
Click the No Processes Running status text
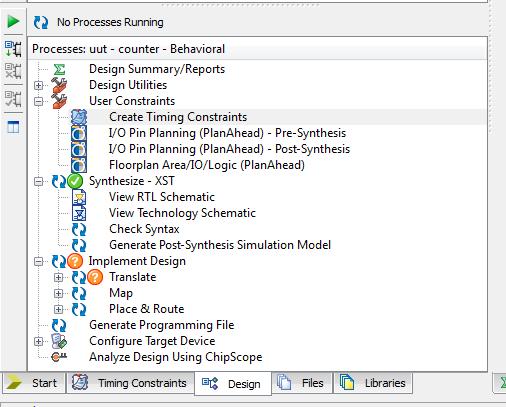point(110,23)
